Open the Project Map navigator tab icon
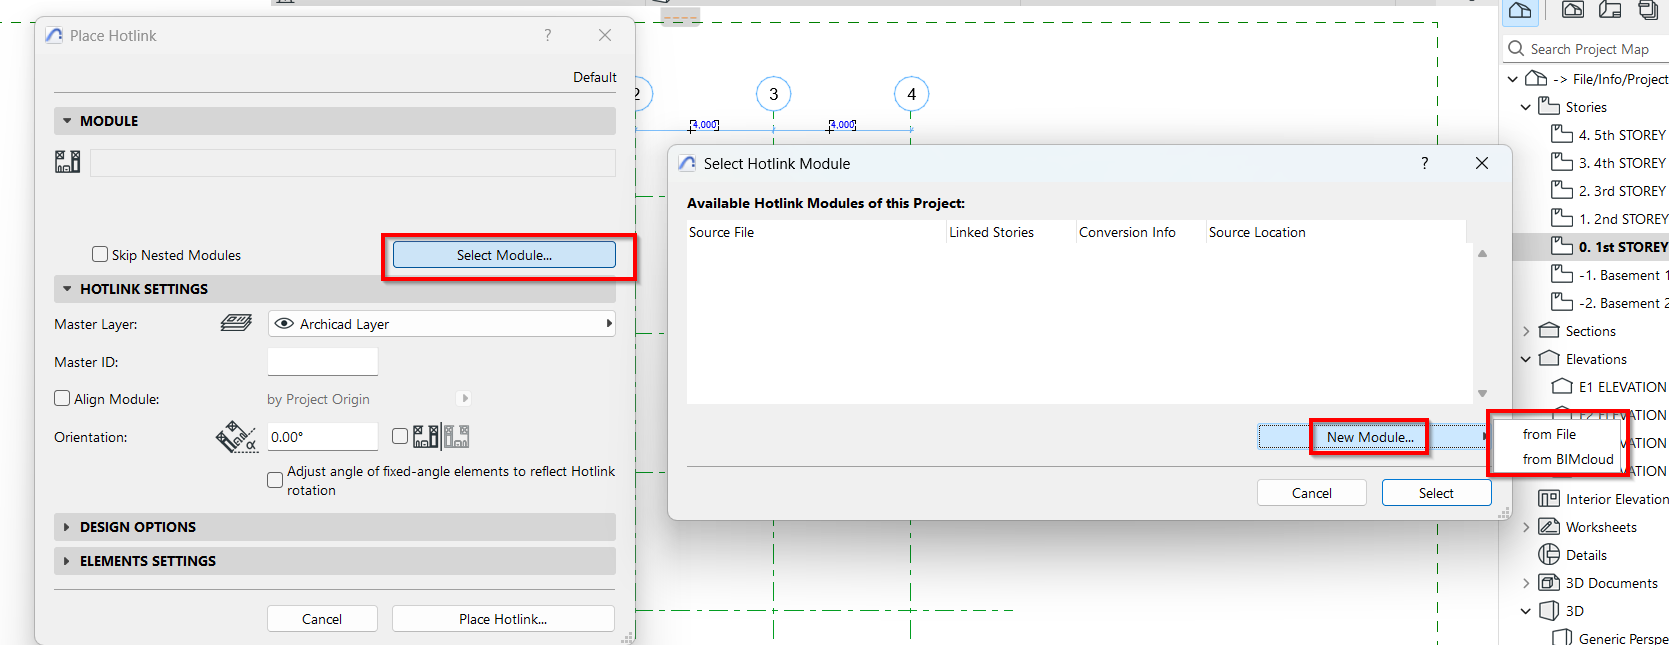This screenshot has width=1669, height=645. click(1520, 10)
